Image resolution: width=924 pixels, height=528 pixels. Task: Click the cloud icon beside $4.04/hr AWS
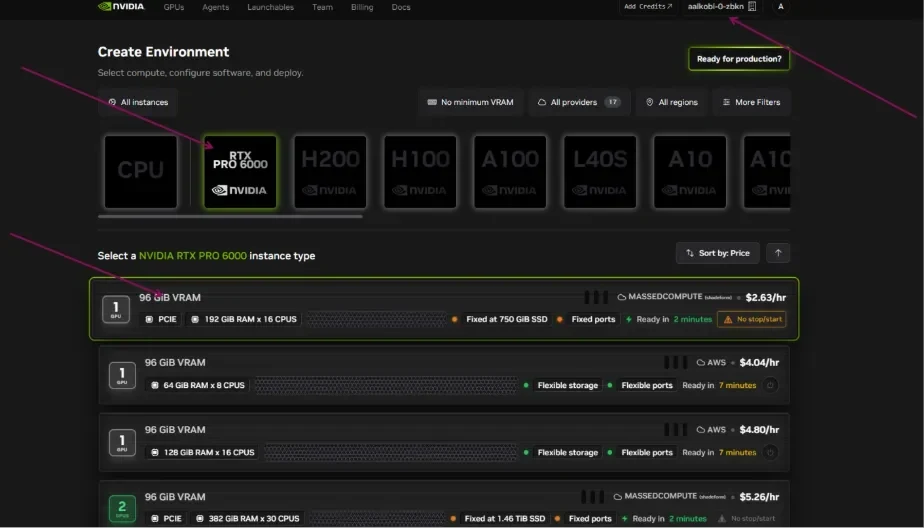coord(701,362)
